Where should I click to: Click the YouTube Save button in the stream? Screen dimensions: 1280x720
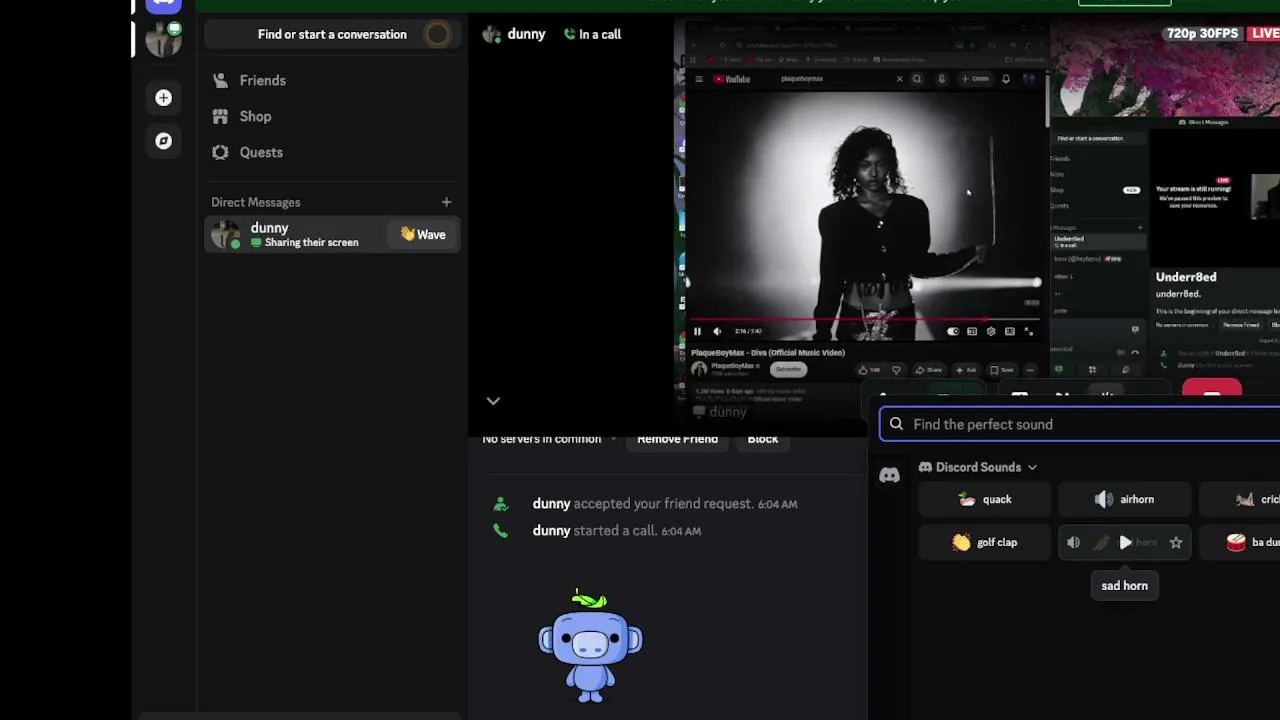[x=1003, y=370]
